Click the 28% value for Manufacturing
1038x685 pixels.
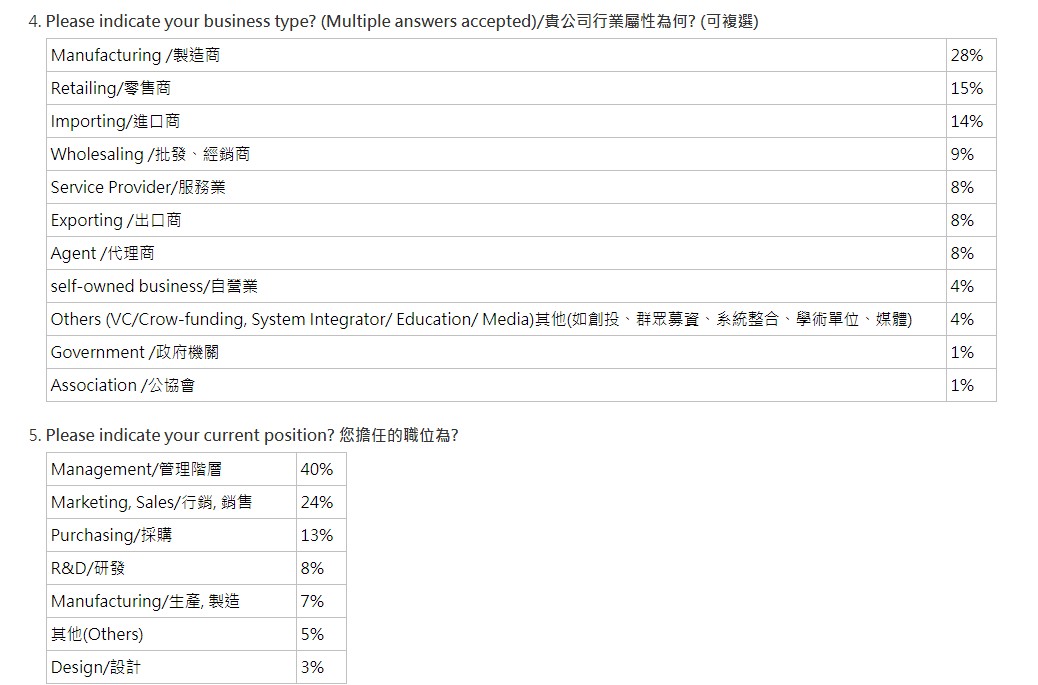click(971, 55)
